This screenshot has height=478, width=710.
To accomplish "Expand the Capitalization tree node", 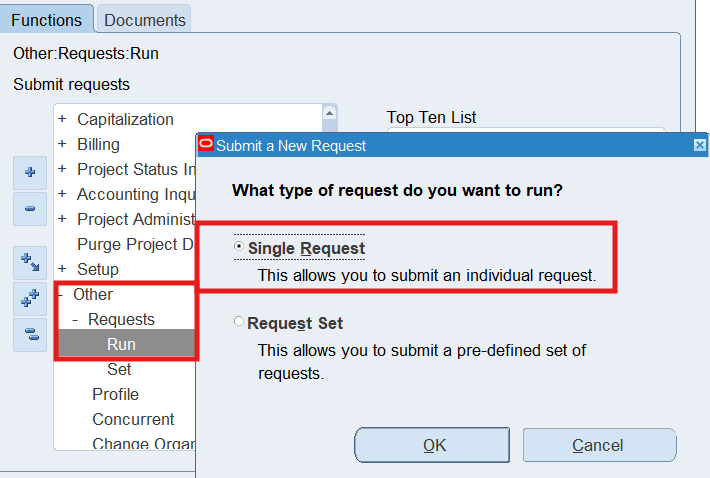I will [x=62, y=119].
